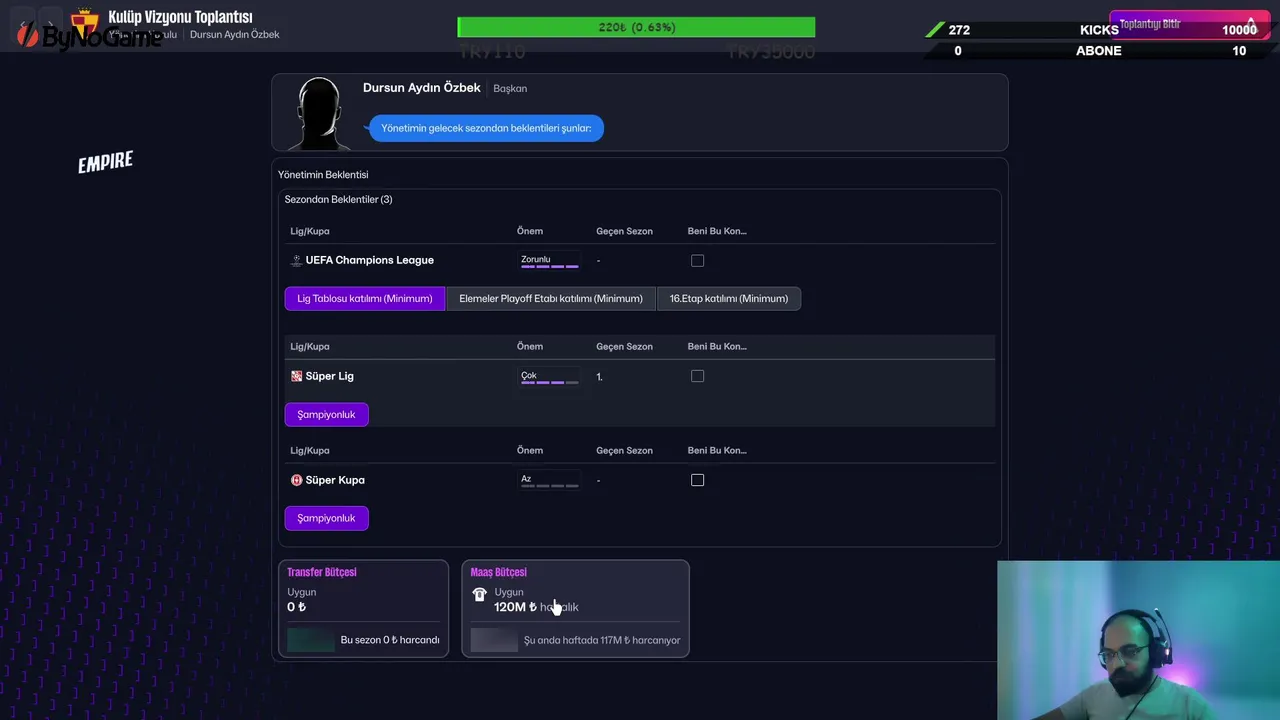Screen dimensions: 1280x720
Task: Tick the checkbox in Süper Kupa row
Action: pyautogui.click(x=698, y=480)
